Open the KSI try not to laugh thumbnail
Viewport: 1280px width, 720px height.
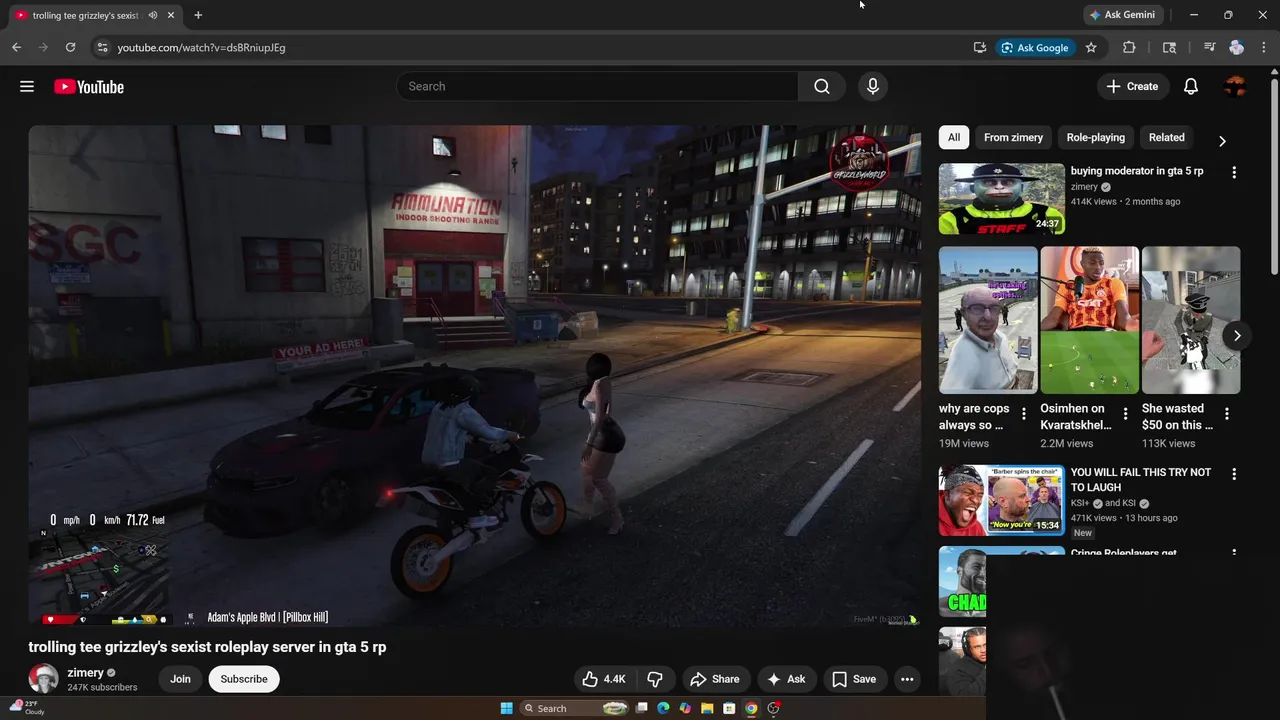point(1001,500)
